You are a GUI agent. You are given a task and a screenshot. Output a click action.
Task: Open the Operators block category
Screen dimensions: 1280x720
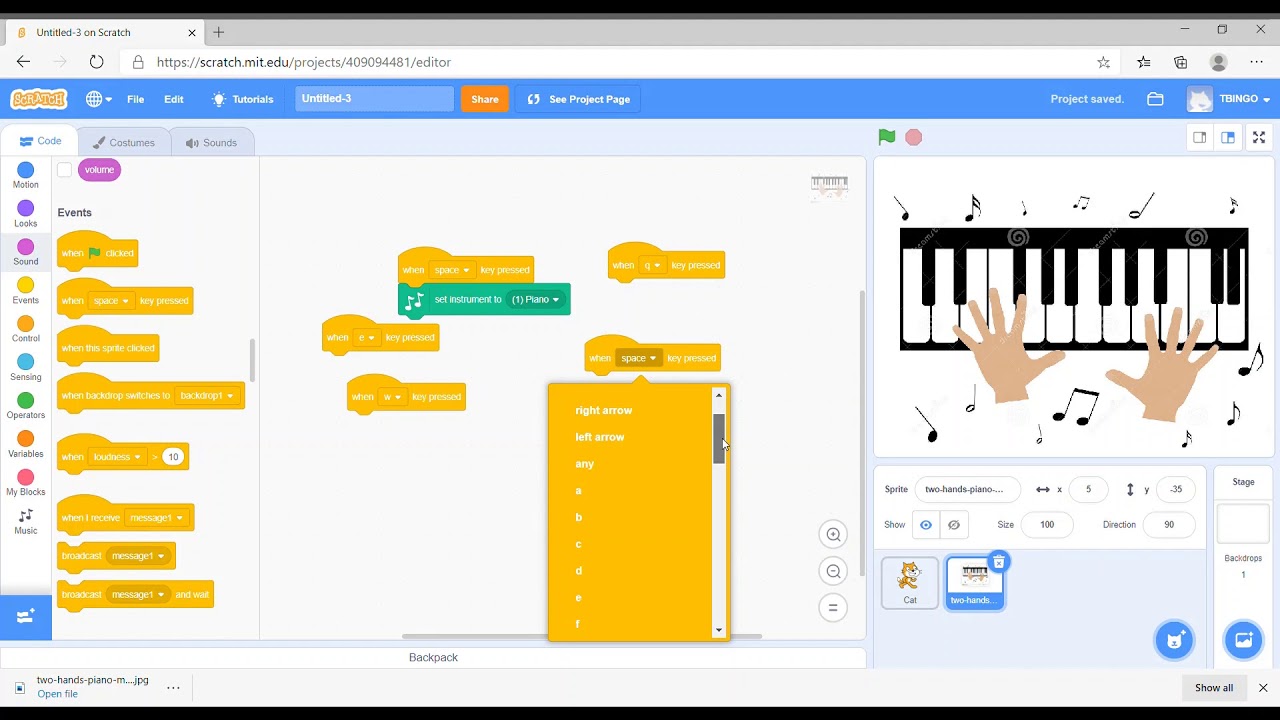[x=26, y=406]
